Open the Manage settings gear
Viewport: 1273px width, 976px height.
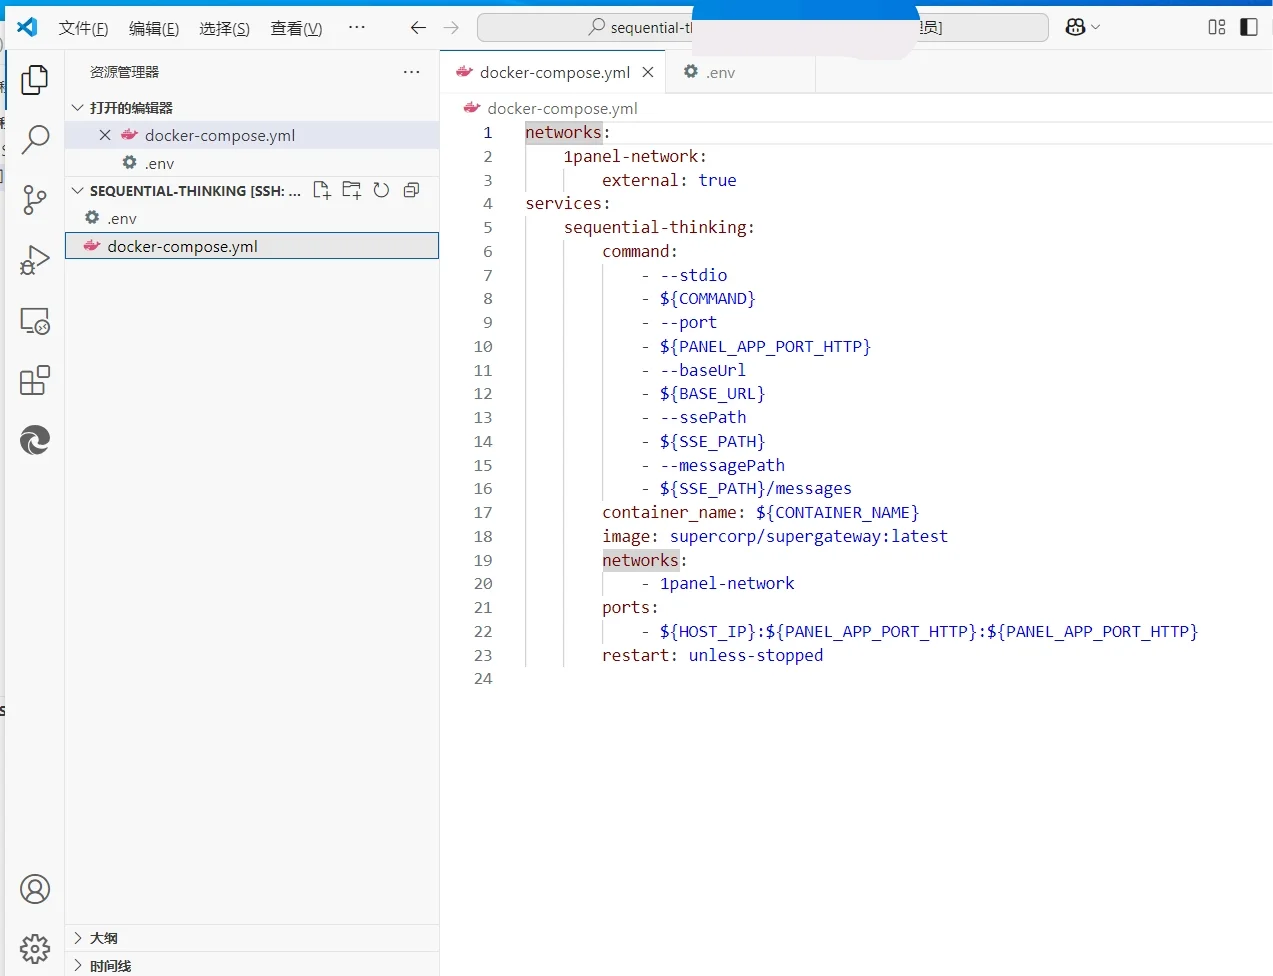pos(35,948)
